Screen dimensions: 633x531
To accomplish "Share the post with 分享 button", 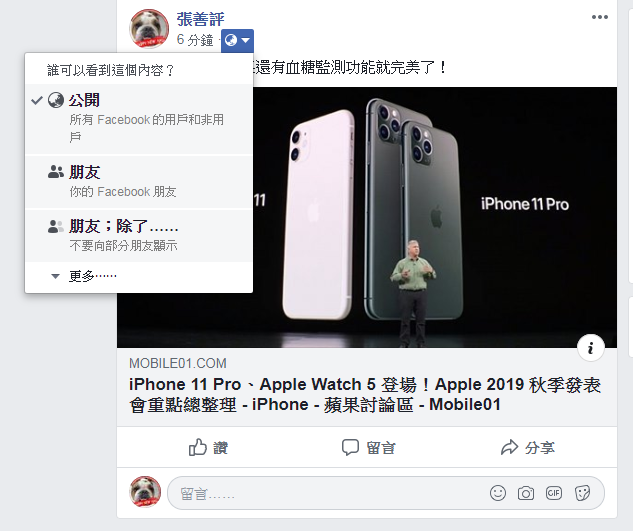I will coord(528,447).
